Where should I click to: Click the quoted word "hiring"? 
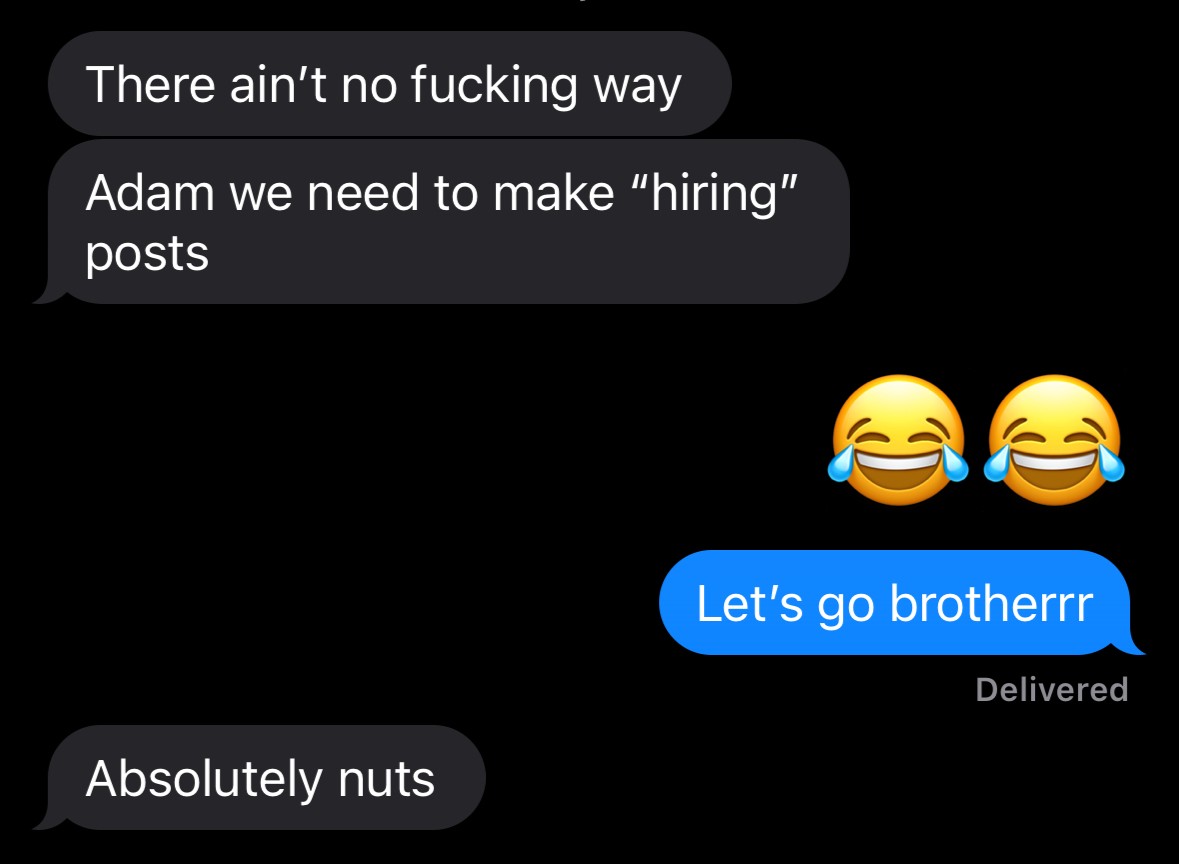(713, 193)
